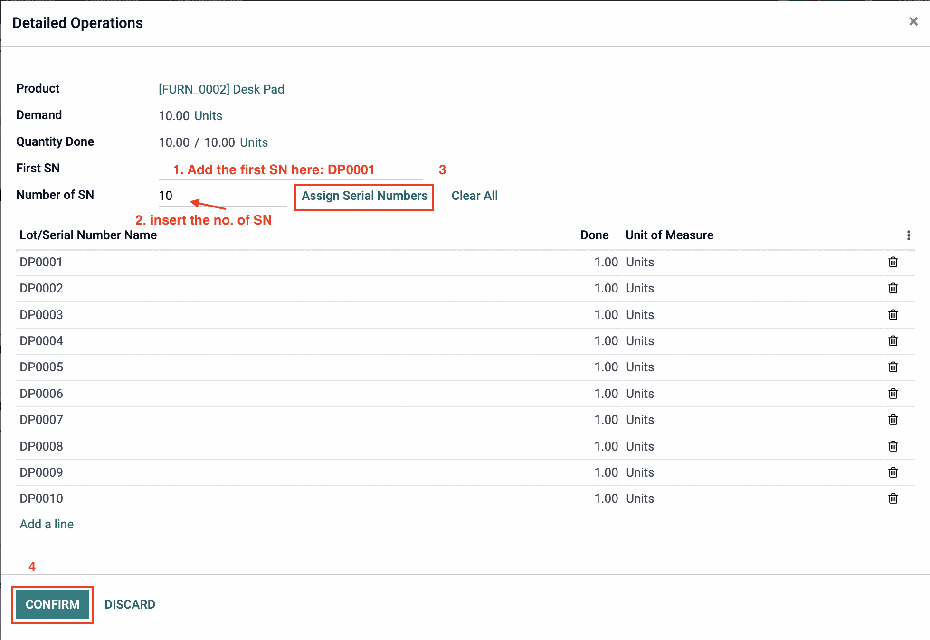The width and height of the screenshot is (930, 640).
Task: Delete the DP0001 serial number line
Action: [893, 262]
